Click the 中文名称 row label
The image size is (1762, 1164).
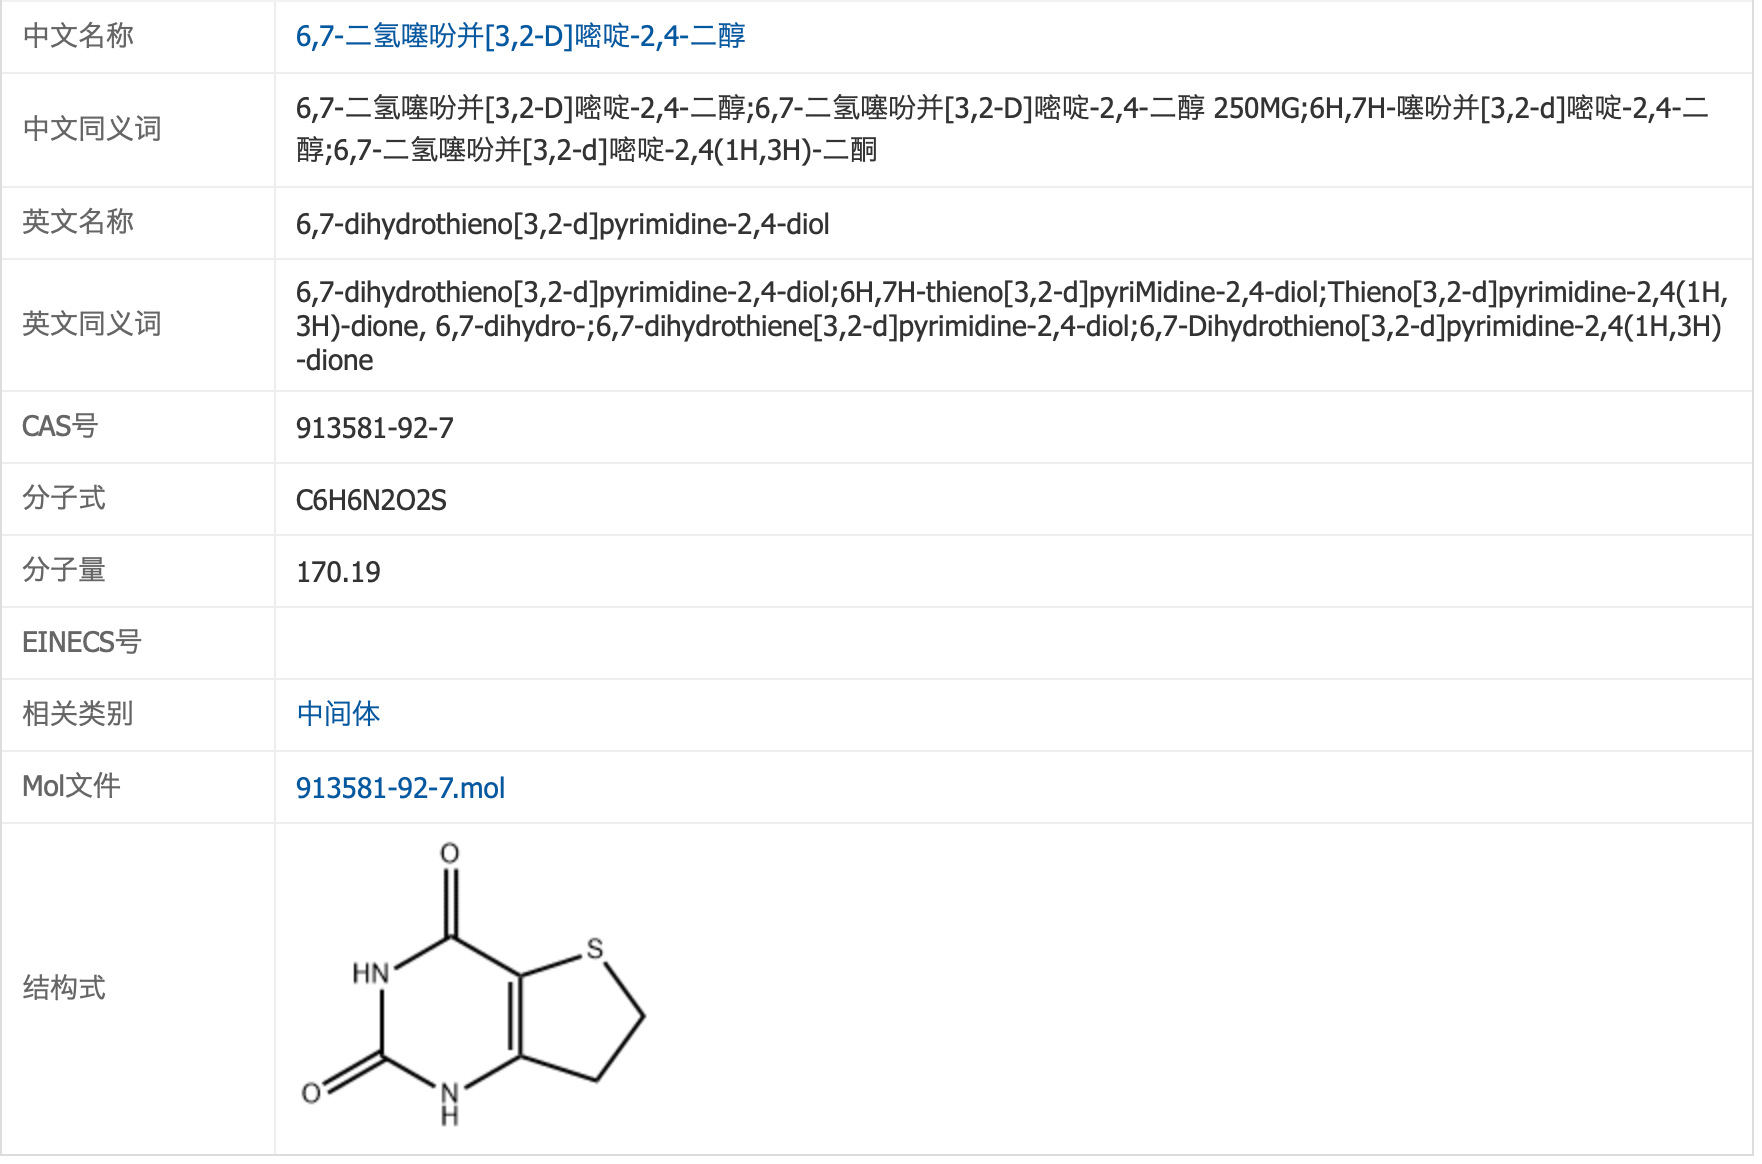78,36
